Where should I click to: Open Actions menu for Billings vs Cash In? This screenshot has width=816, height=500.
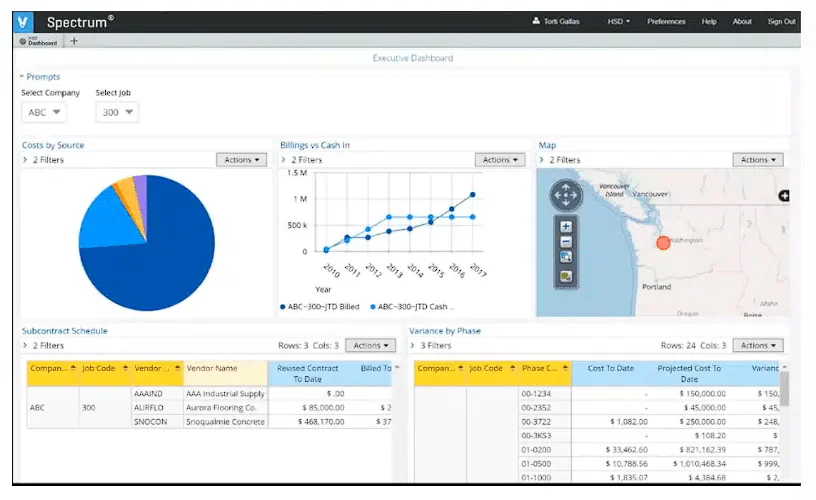(x=500, y=160)
